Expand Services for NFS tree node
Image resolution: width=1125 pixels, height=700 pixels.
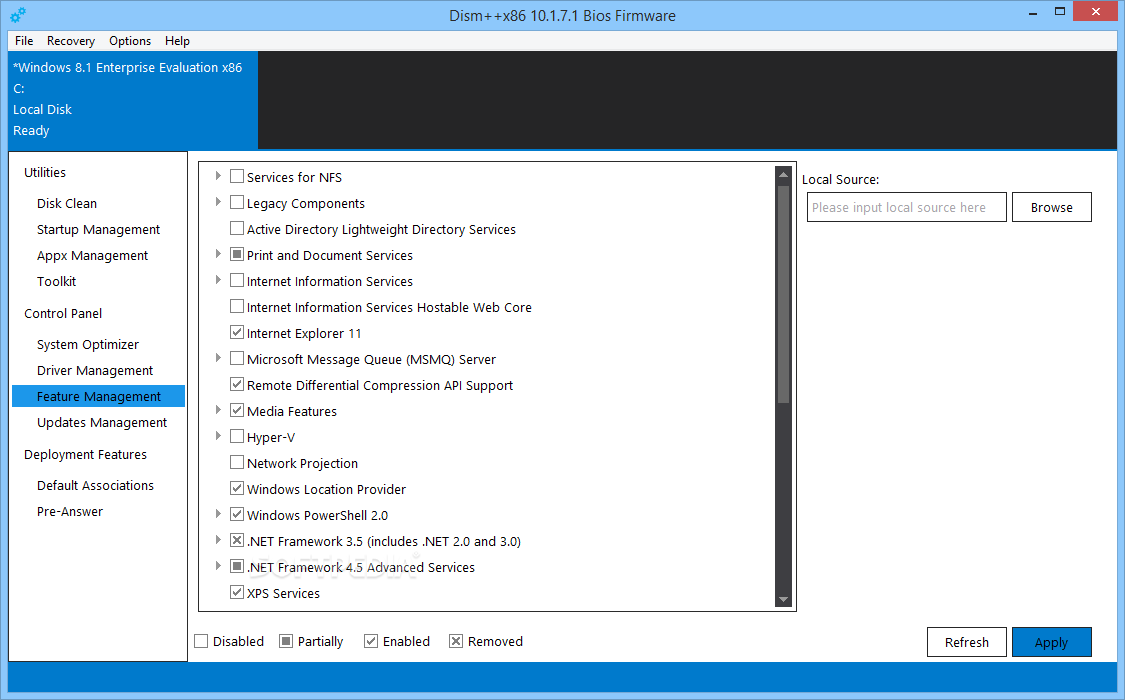pos(218,176)
